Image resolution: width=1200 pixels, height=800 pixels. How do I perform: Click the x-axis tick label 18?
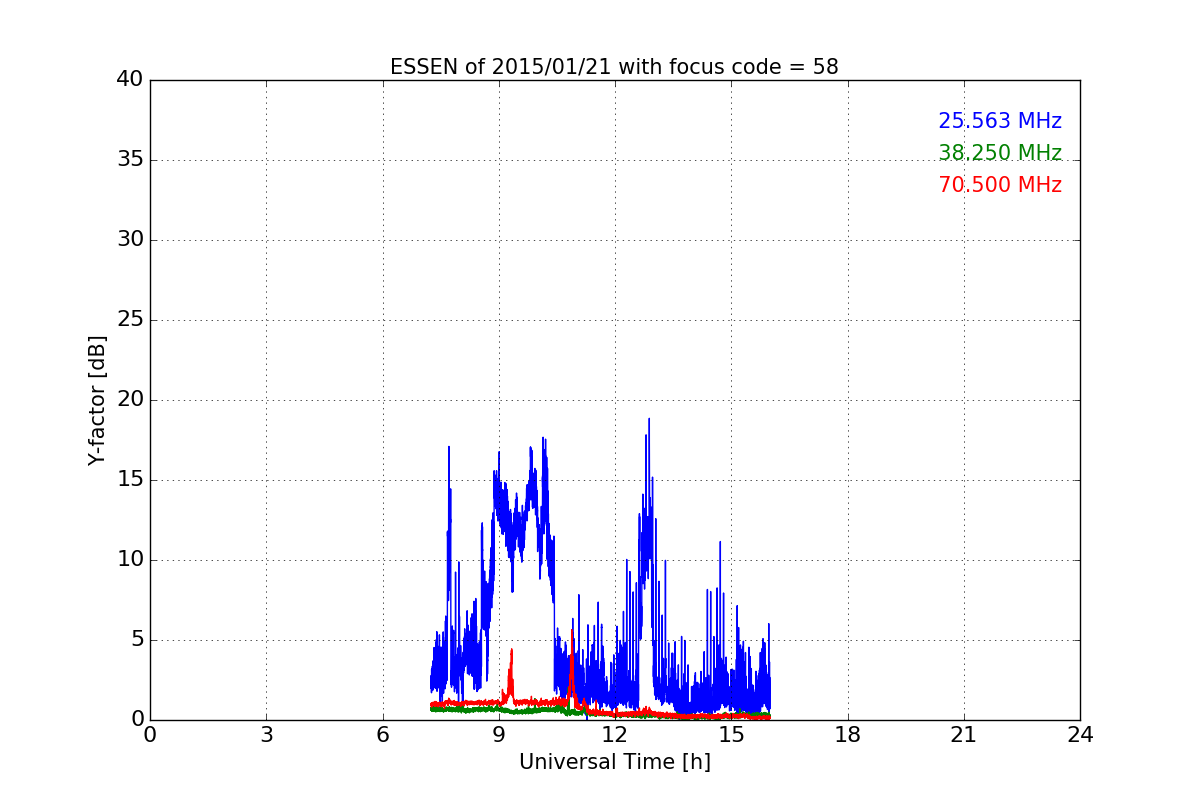point(848,735)
